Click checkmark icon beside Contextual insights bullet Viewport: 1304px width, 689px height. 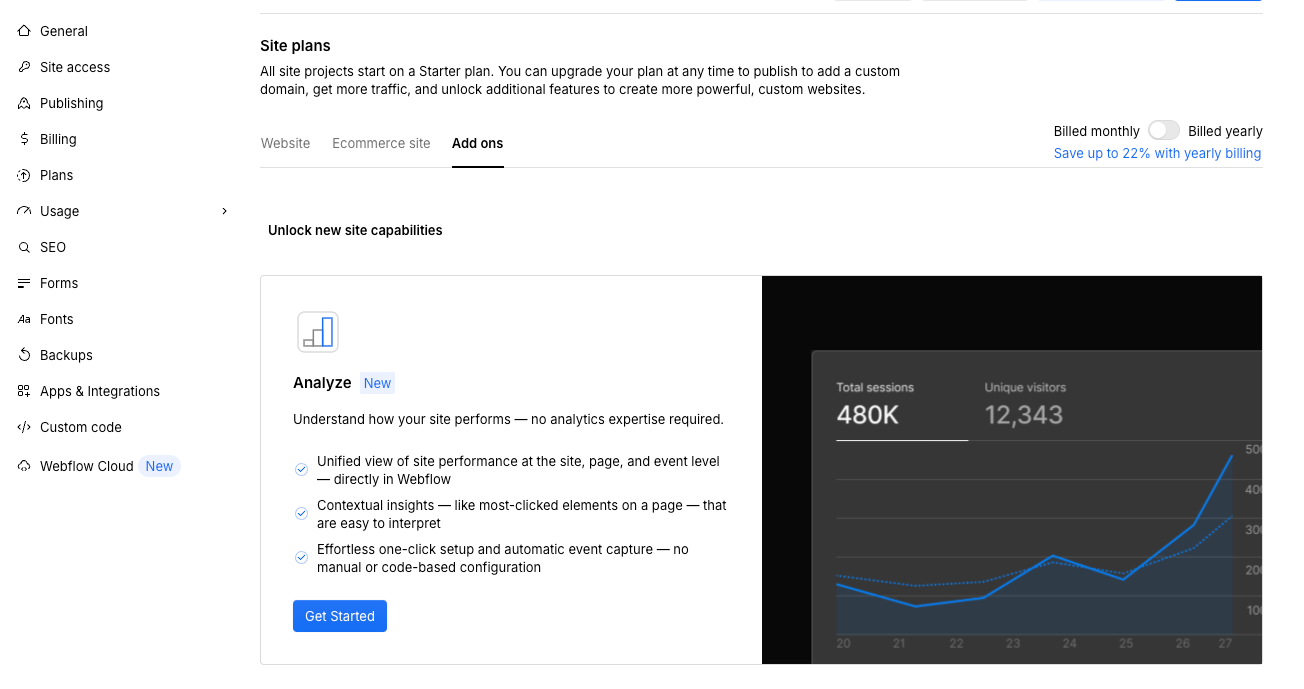tap(301, 513)
